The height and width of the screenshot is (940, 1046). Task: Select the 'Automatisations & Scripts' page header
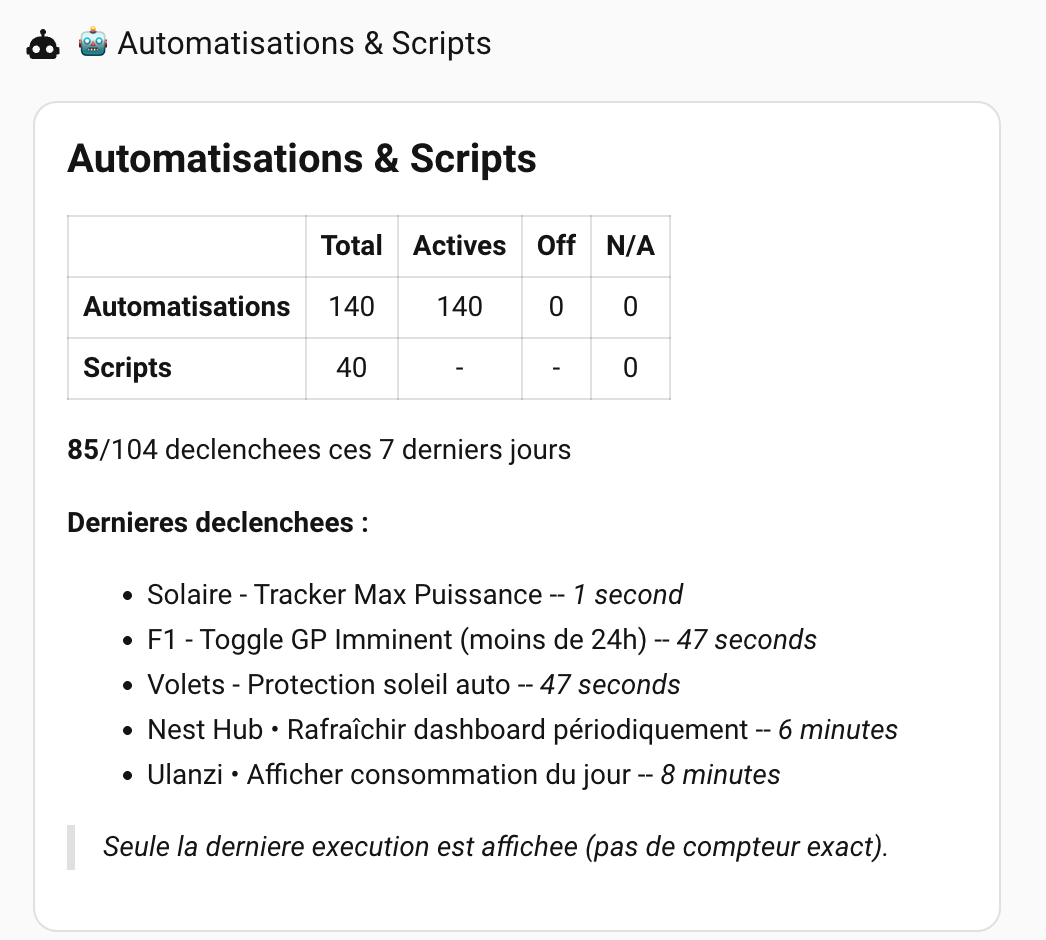click(x=302, y=43)
